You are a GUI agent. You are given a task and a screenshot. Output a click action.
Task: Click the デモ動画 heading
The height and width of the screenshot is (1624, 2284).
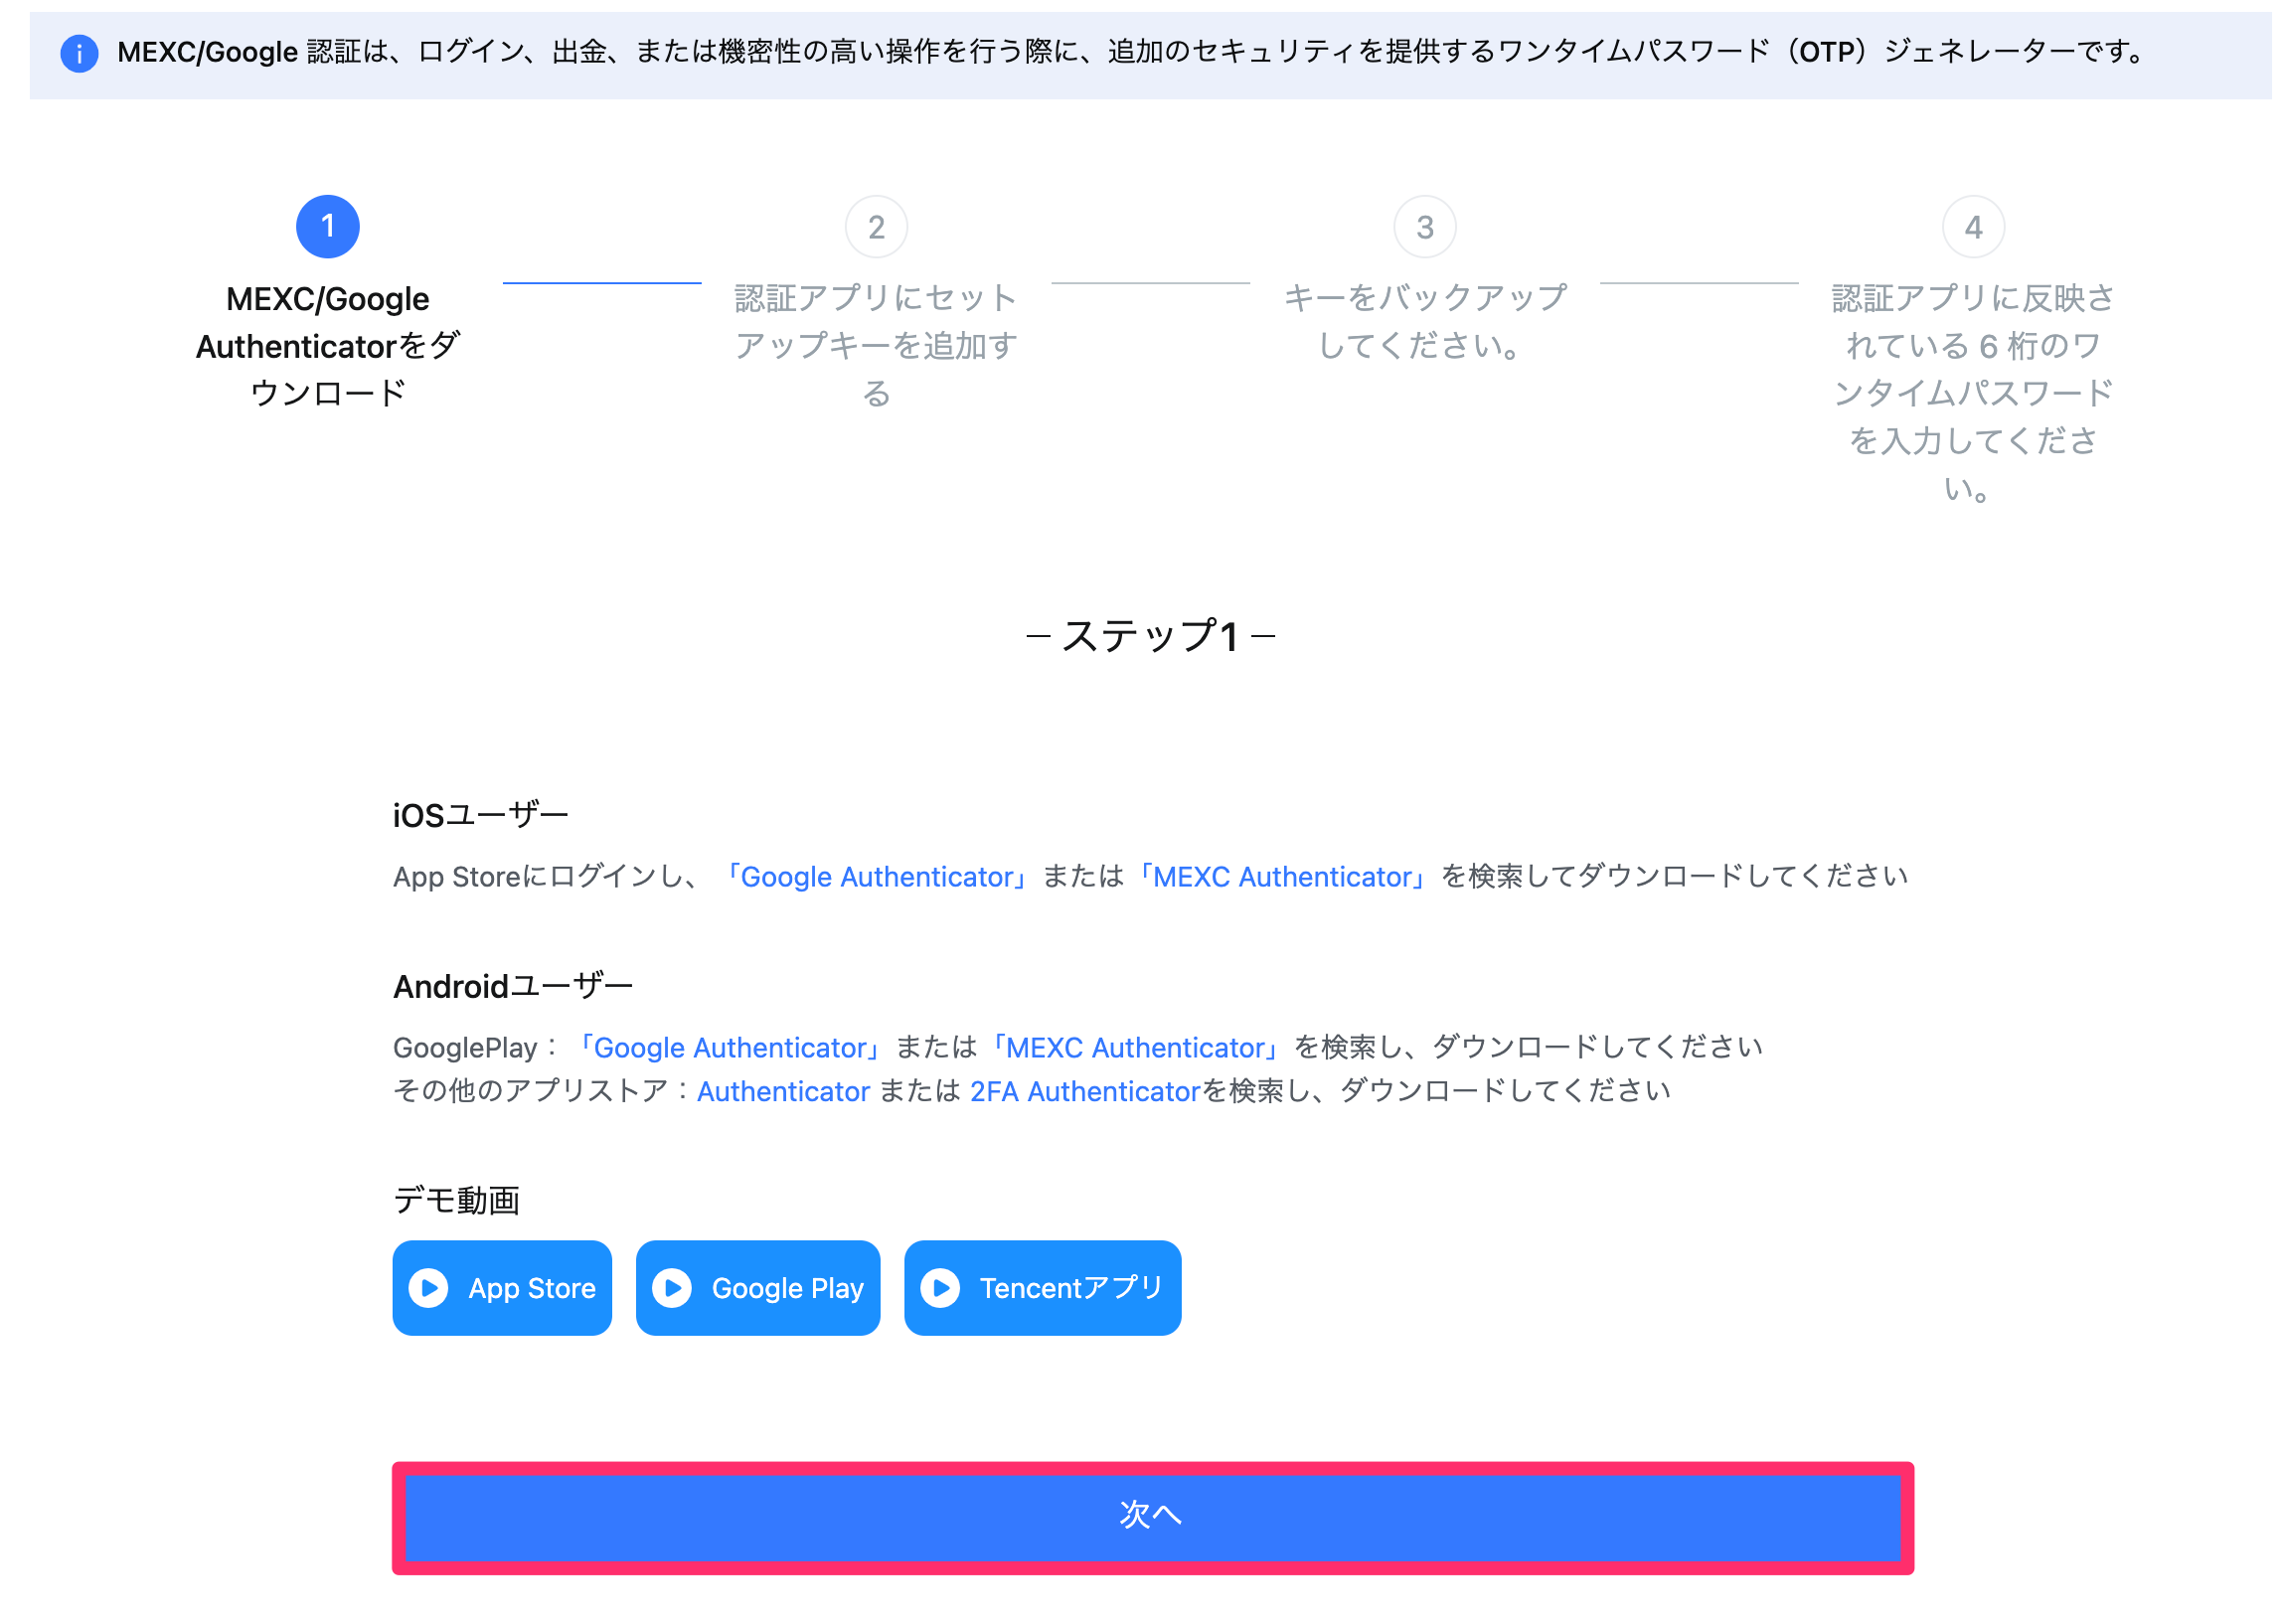coord(456,1200)
